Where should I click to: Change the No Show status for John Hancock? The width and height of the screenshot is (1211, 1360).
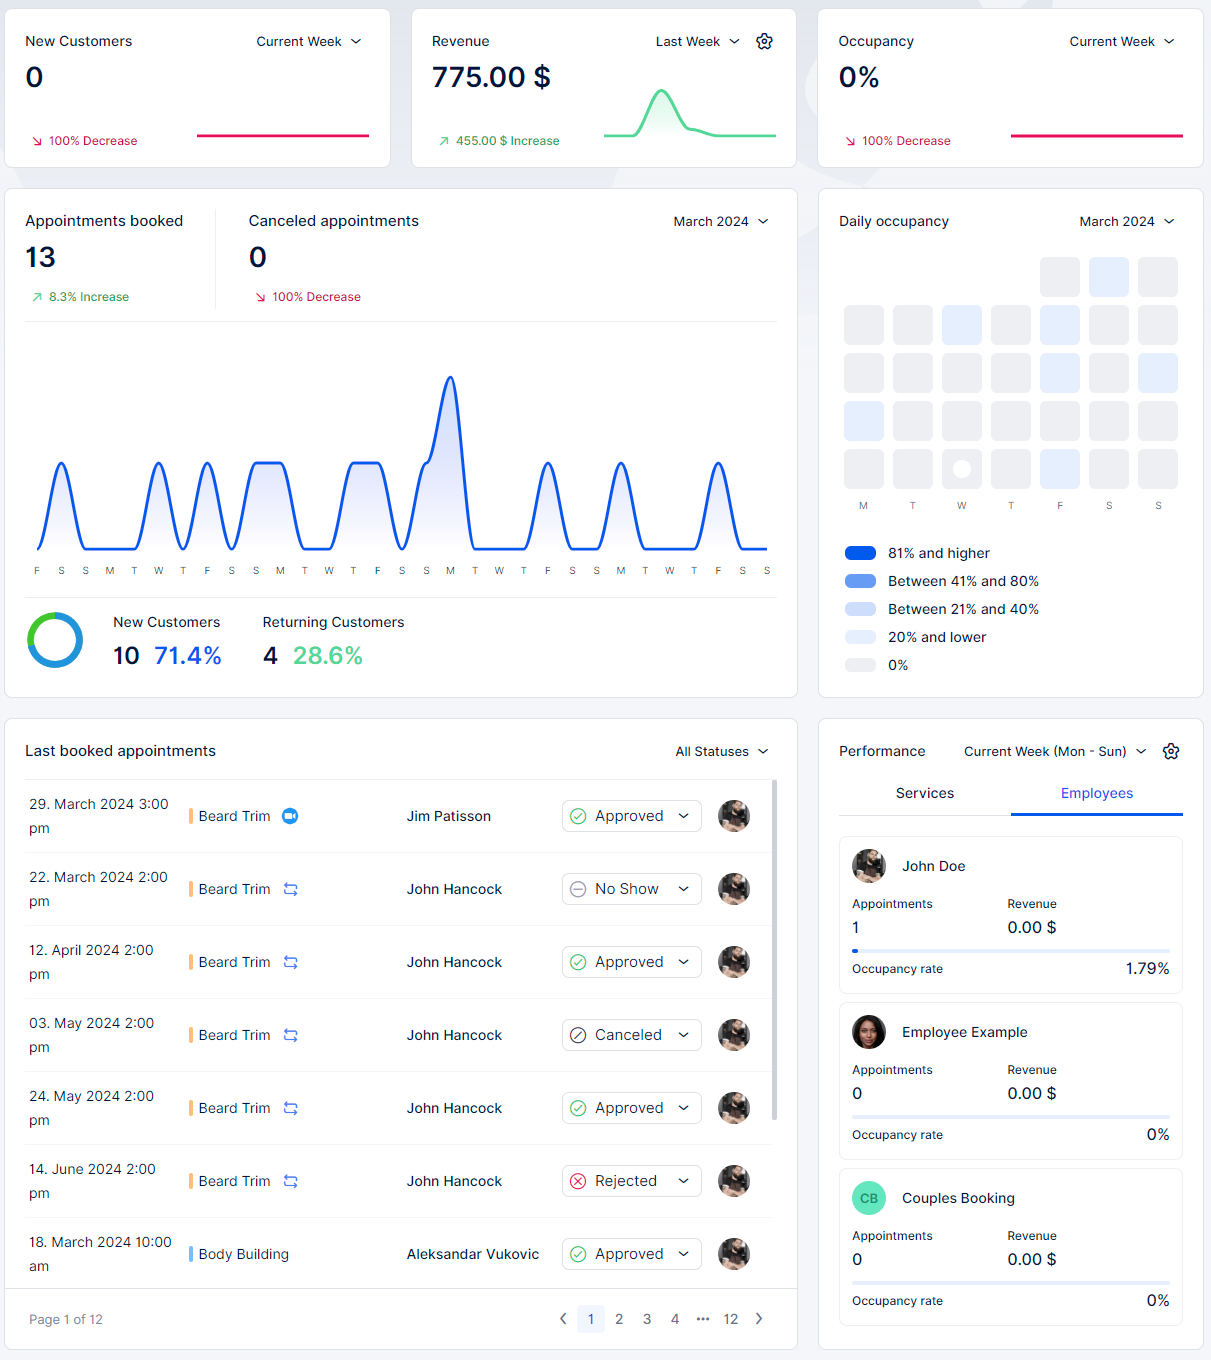[631, 889]
